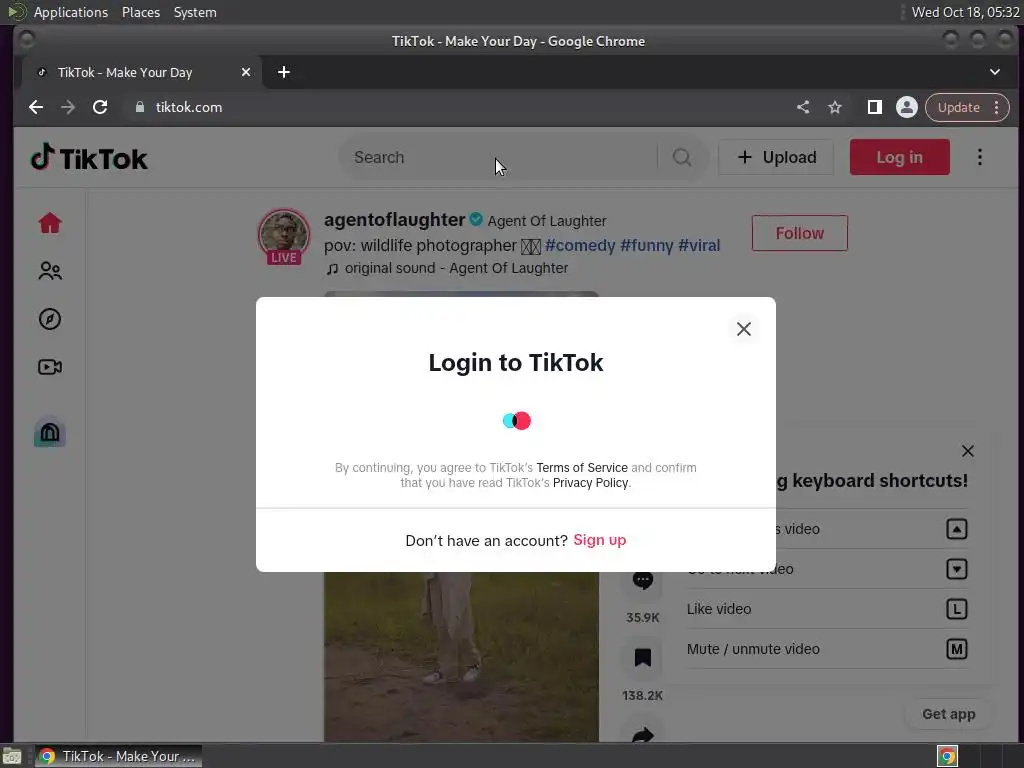
Task: Click the tiktok.com address bar
Action: pyautogui.click(x=457, y=107)
